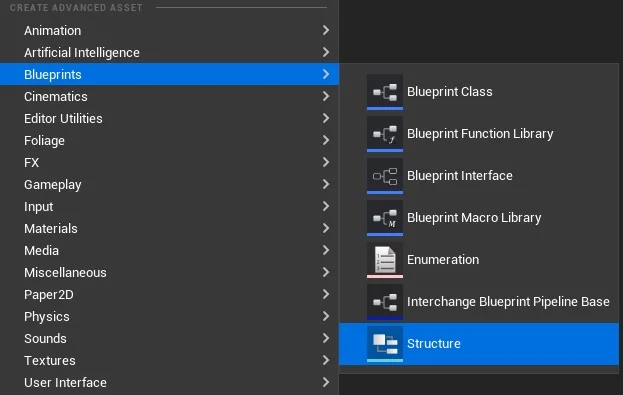Viewport: 623px width, 395px height.
Task: Click the Blueprint Function Library icon
Action: (x=385, y=134)
